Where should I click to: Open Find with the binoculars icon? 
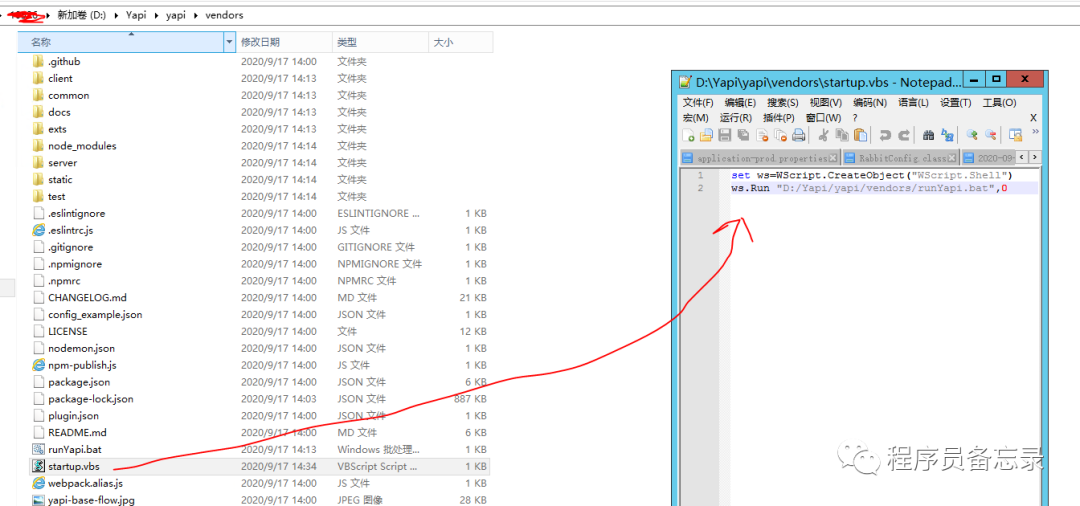tap(928, 135)
